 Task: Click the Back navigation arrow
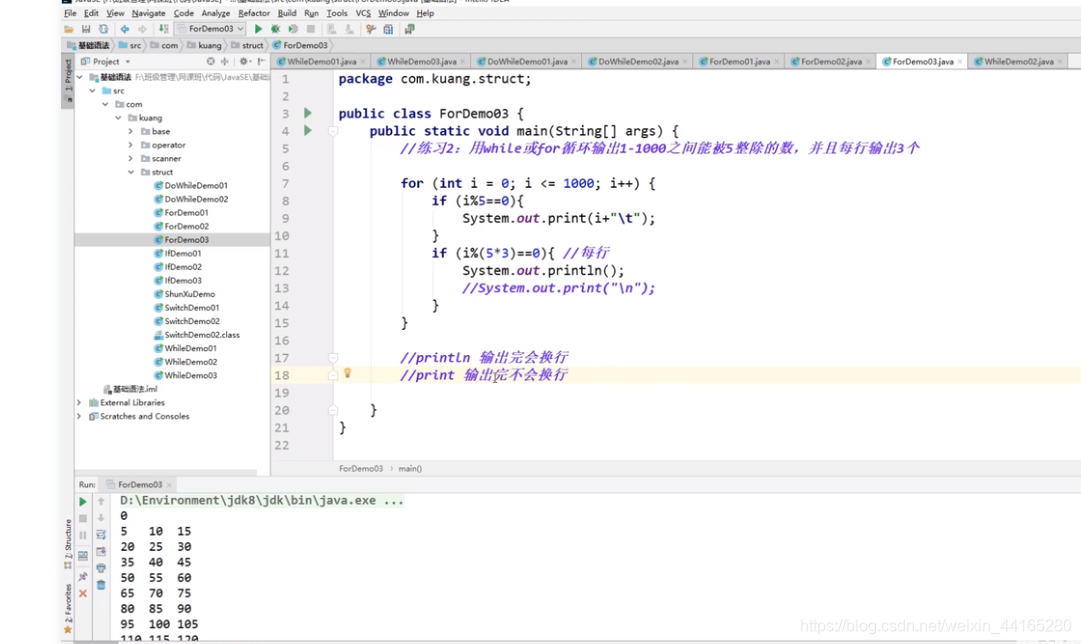click(x=125, y=29)
